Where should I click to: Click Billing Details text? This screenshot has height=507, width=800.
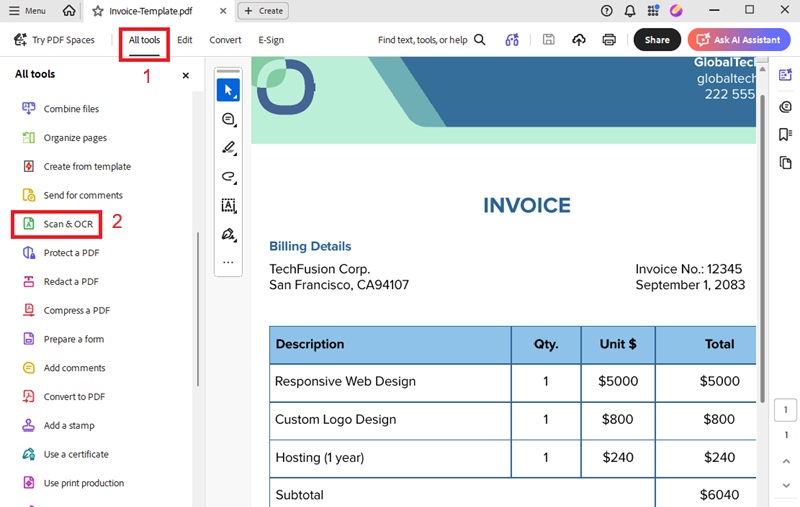tap(310, 246)
